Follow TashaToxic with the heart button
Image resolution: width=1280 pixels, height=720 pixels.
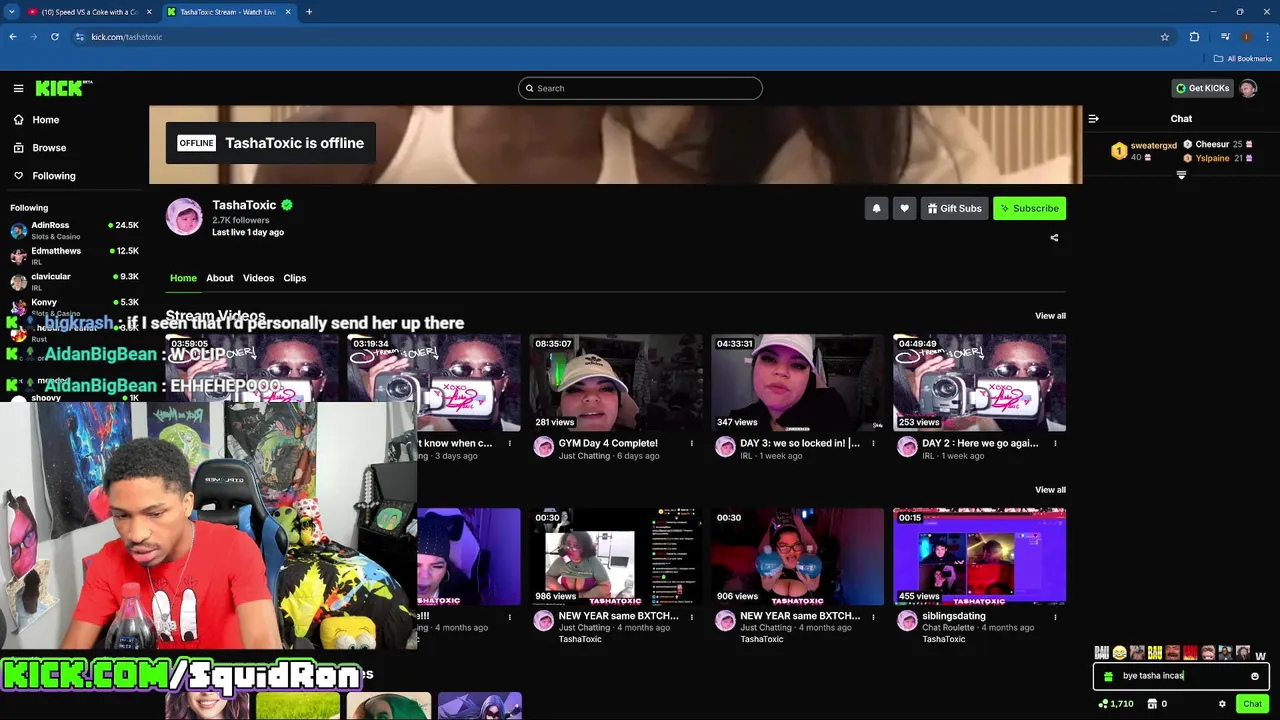click(904, 208)
